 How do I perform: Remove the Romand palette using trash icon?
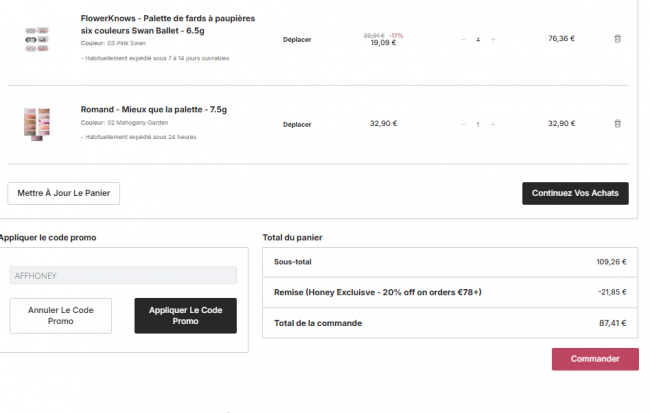tap(617, 124)
